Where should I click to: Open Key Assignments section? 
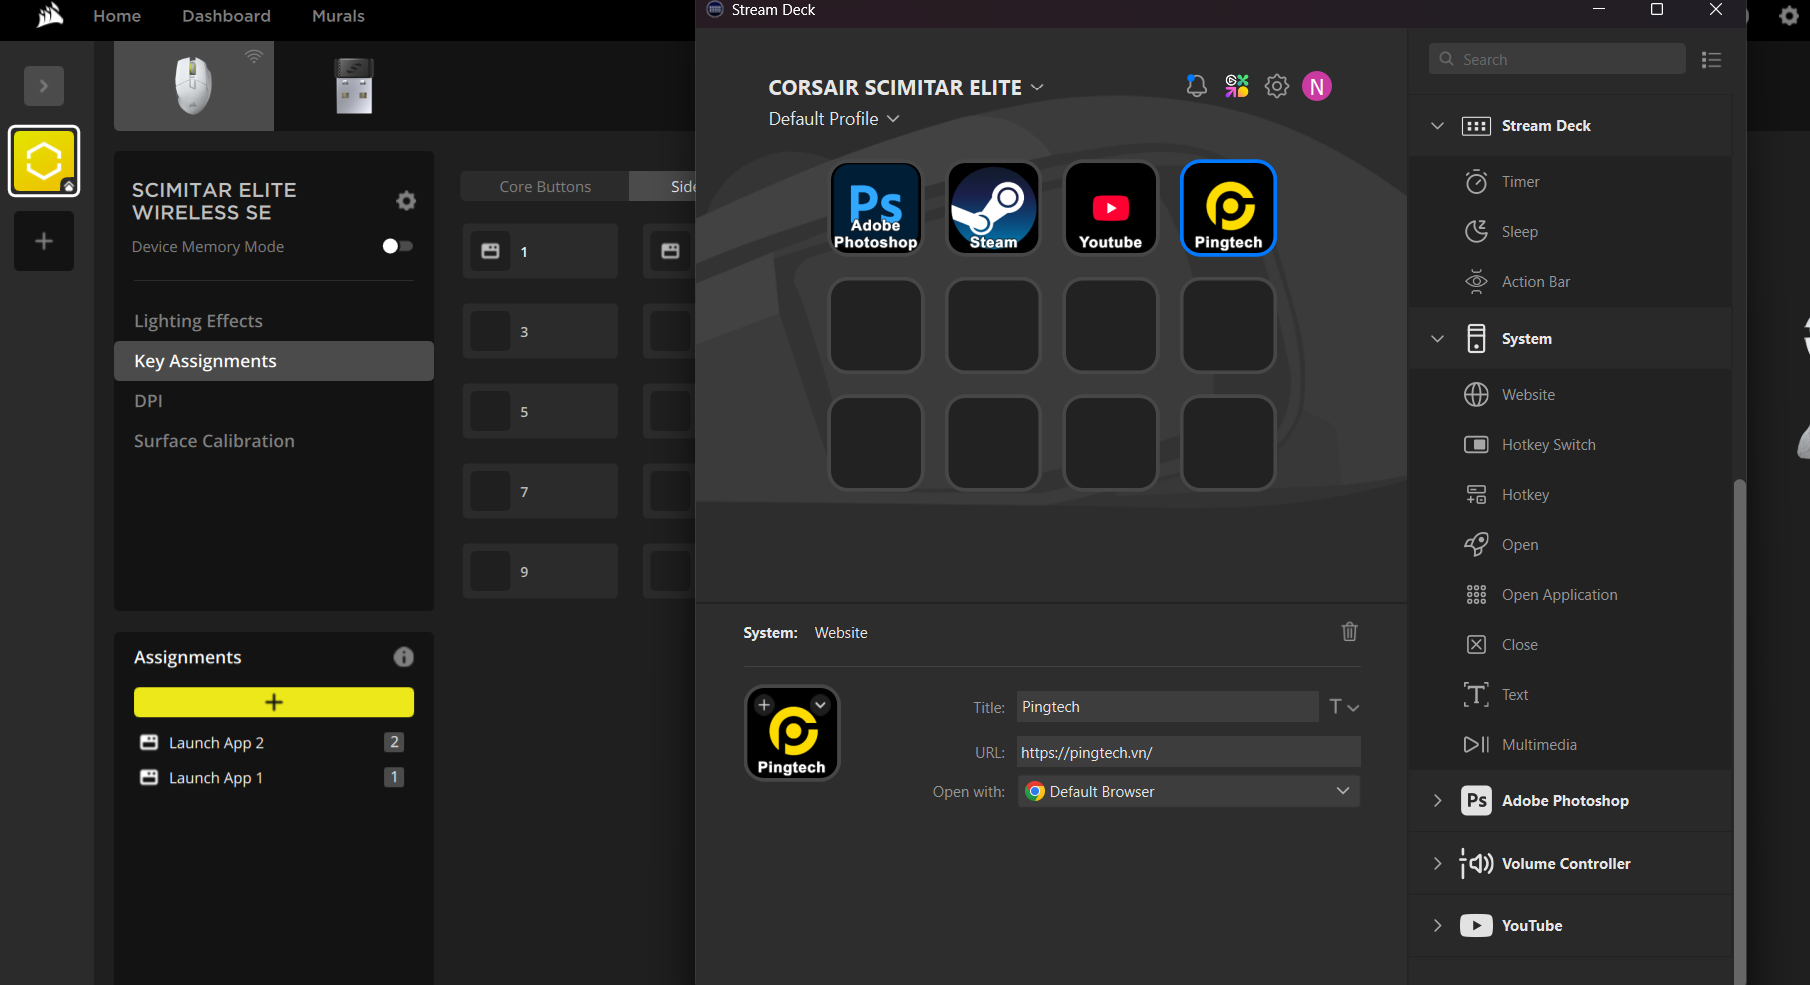274,361
